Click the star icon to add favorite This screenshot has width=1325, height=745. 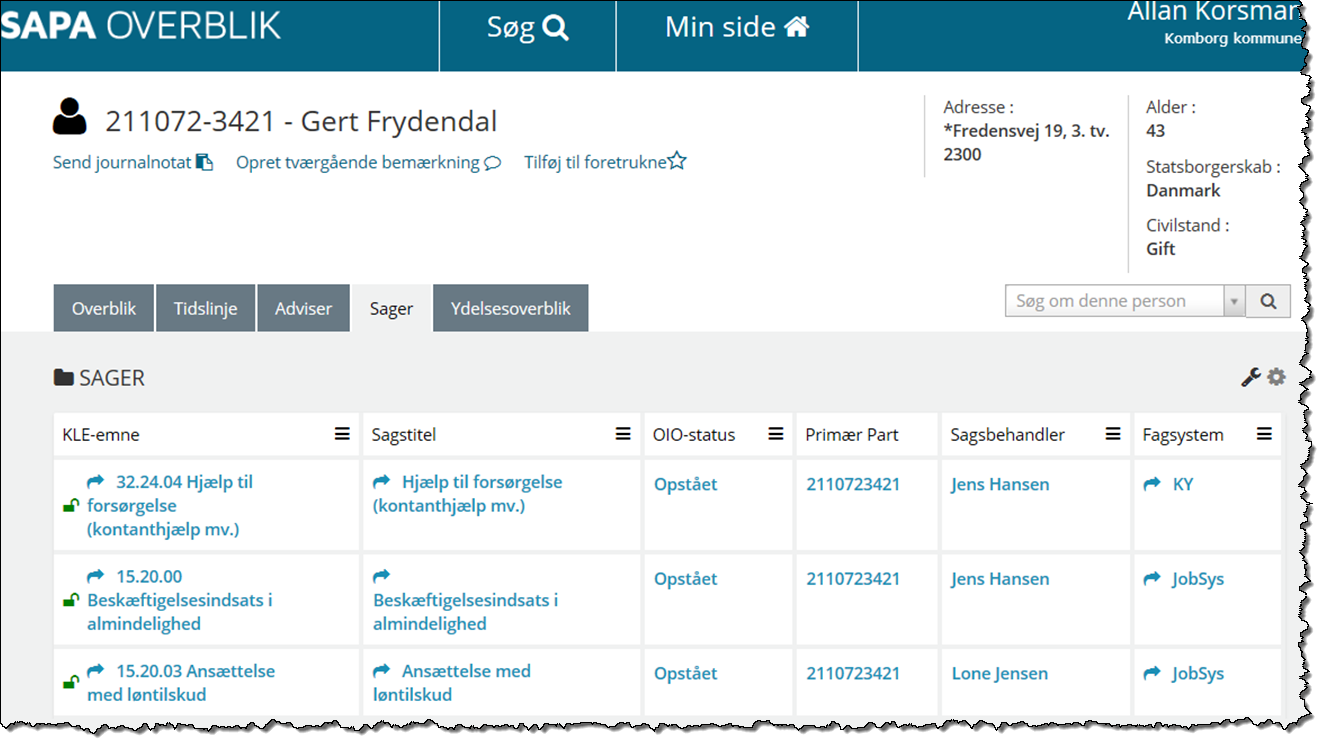[677, 161]
